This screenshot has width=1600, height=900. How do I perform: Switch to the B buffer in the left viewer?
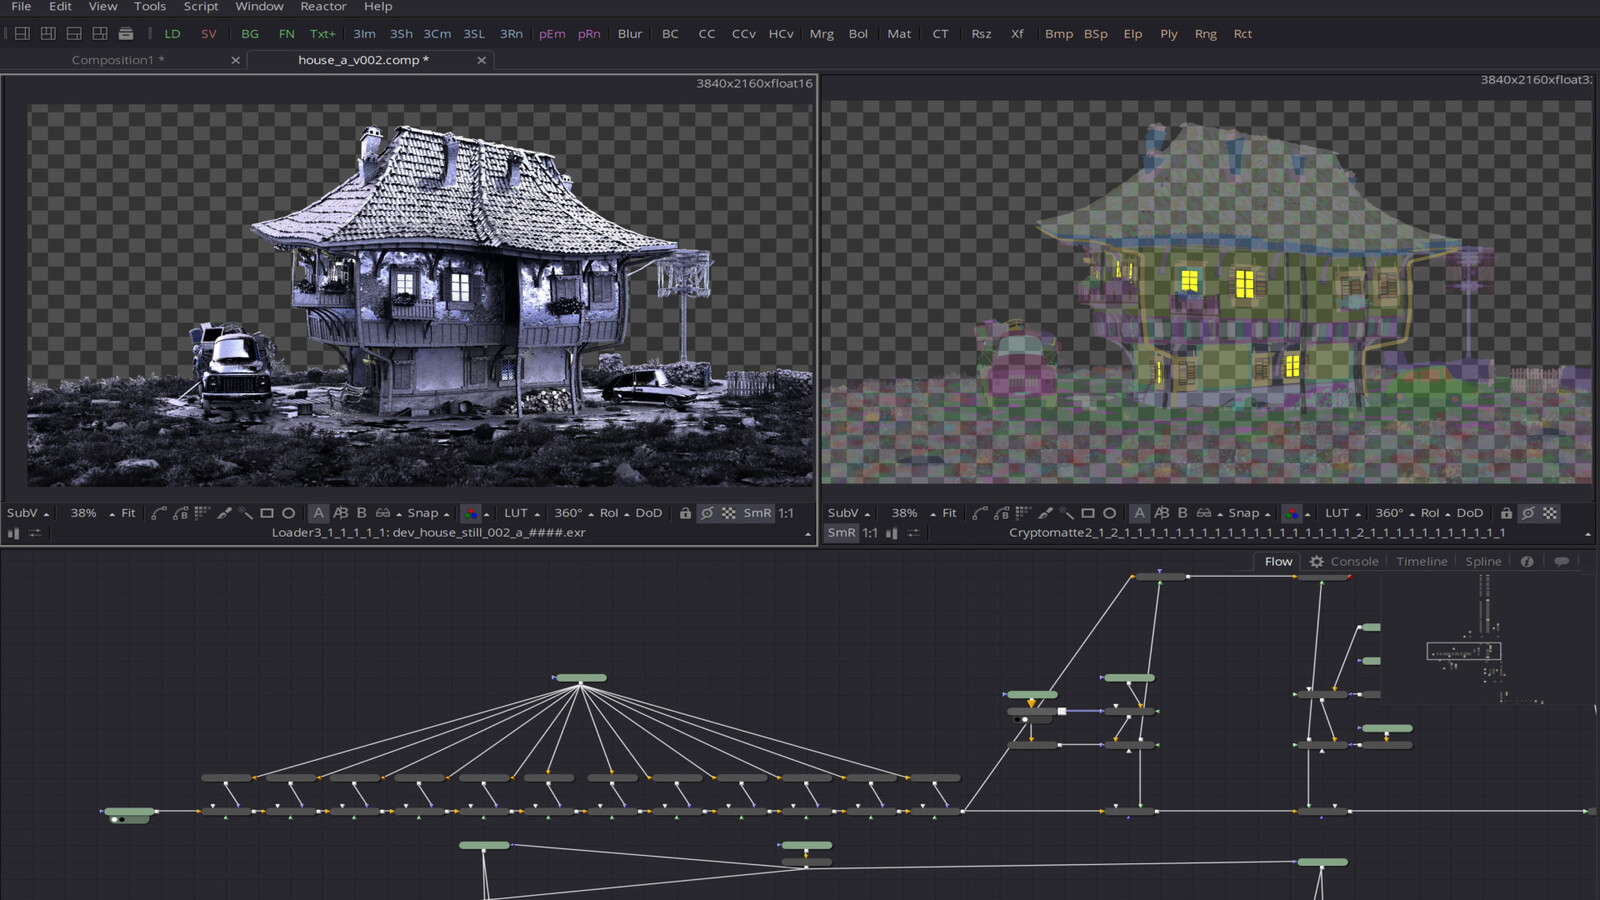point(361,512)
